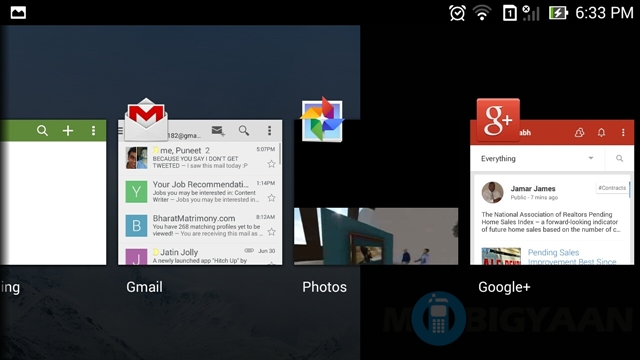Tap the blue B sender avatar
The image size is (640, 360).
point(136,225)
